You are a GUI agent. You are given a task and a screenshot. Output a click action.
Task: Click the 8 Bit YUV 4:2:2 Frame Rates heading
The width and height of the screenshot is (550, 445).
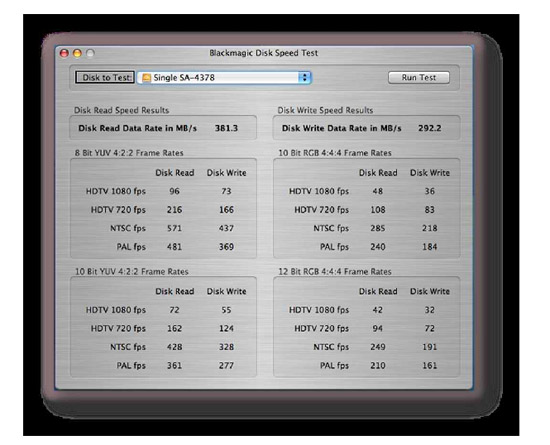[129, 153]
